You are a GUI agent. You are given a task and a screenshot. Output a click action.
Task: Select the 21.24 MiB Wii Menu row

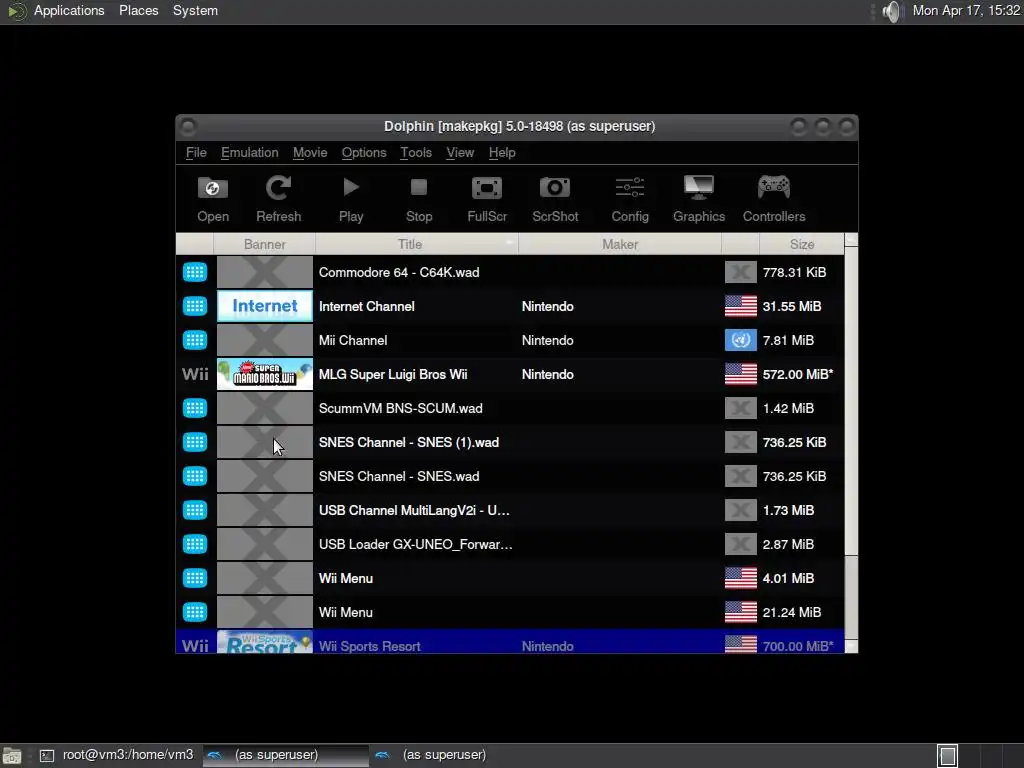(x=509, y=612)
